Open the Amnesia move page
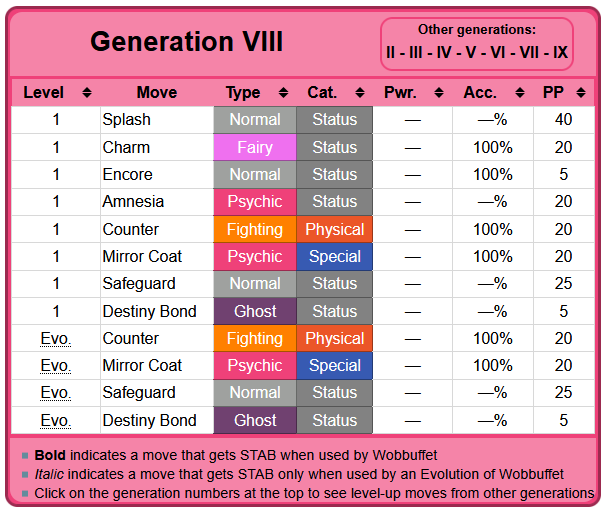This screenshot has height=515, width=605. point(133,202)
